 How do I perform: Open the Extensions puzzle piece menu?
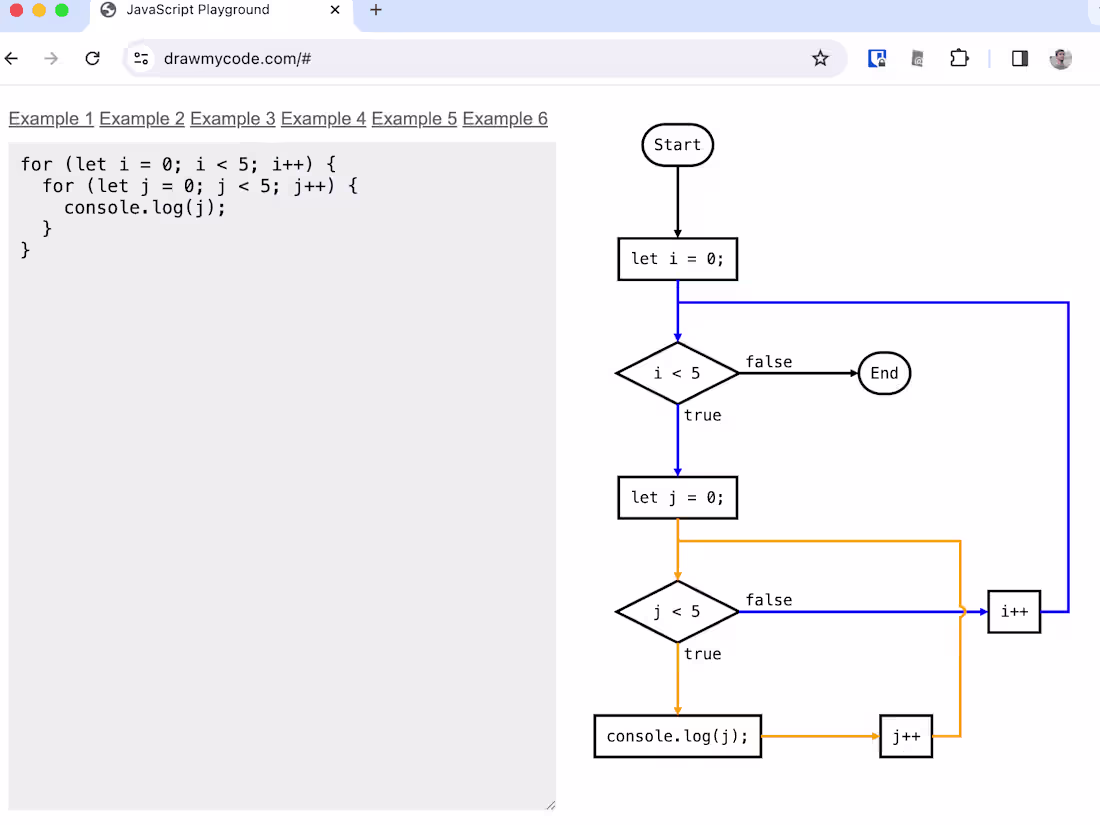[x=959, y=58]
